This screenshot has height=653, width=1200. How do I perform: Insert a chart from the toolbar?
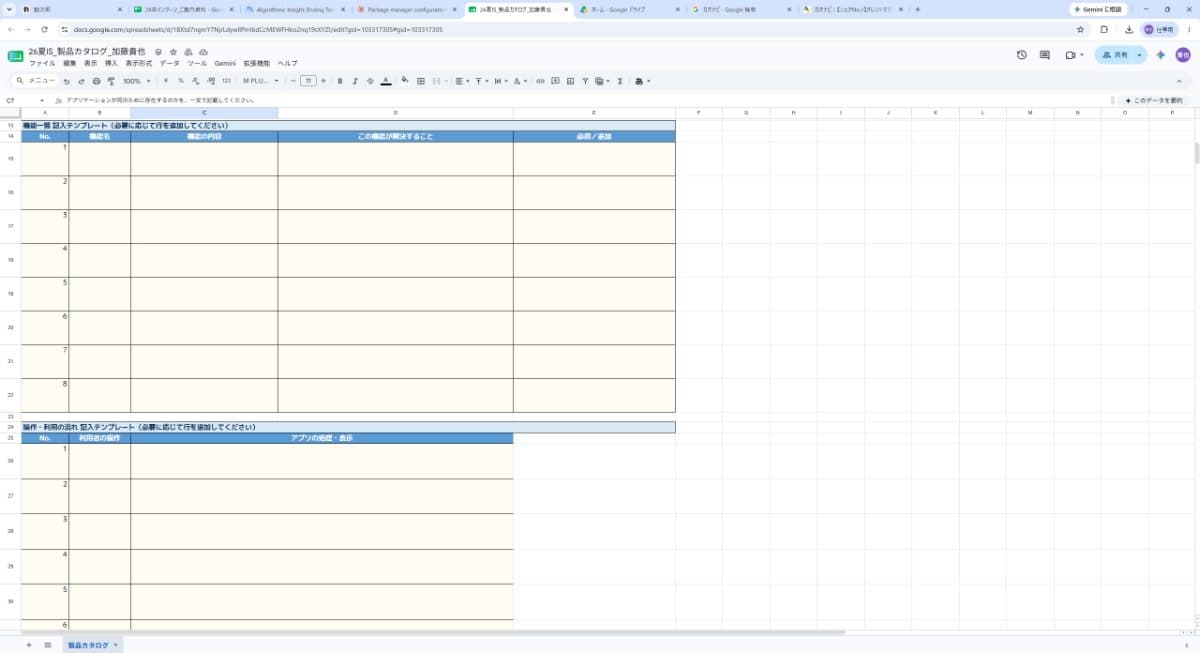570,81
